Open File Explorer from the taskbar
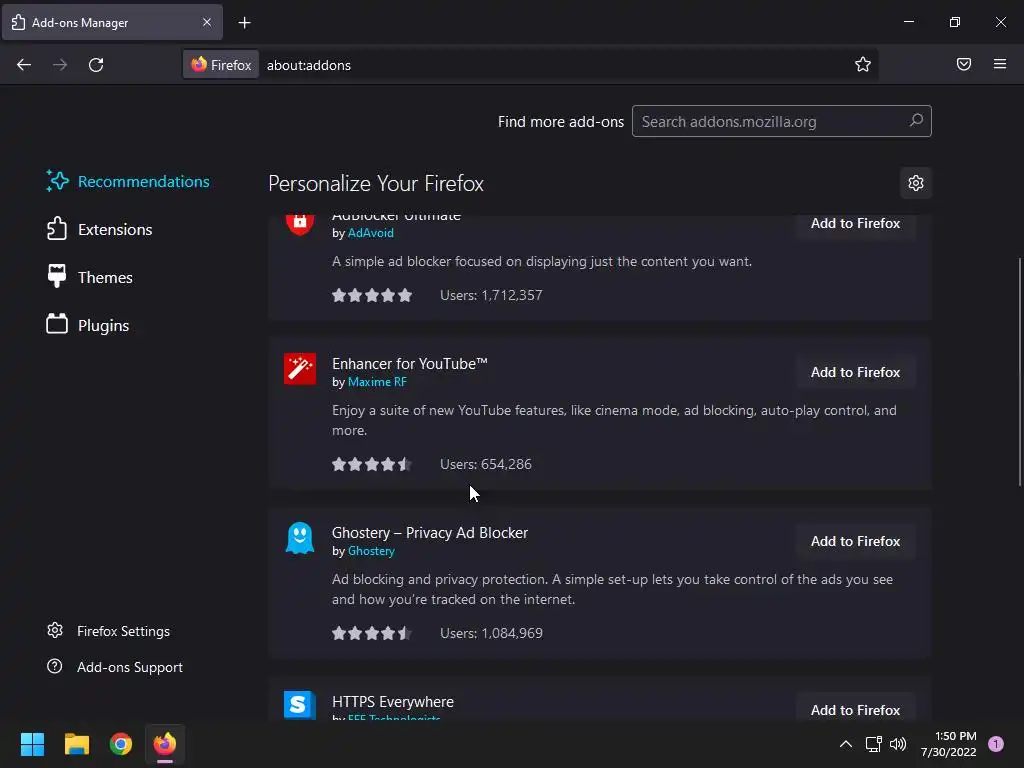This screenshot has width=1024, height=768. [77, 744]
